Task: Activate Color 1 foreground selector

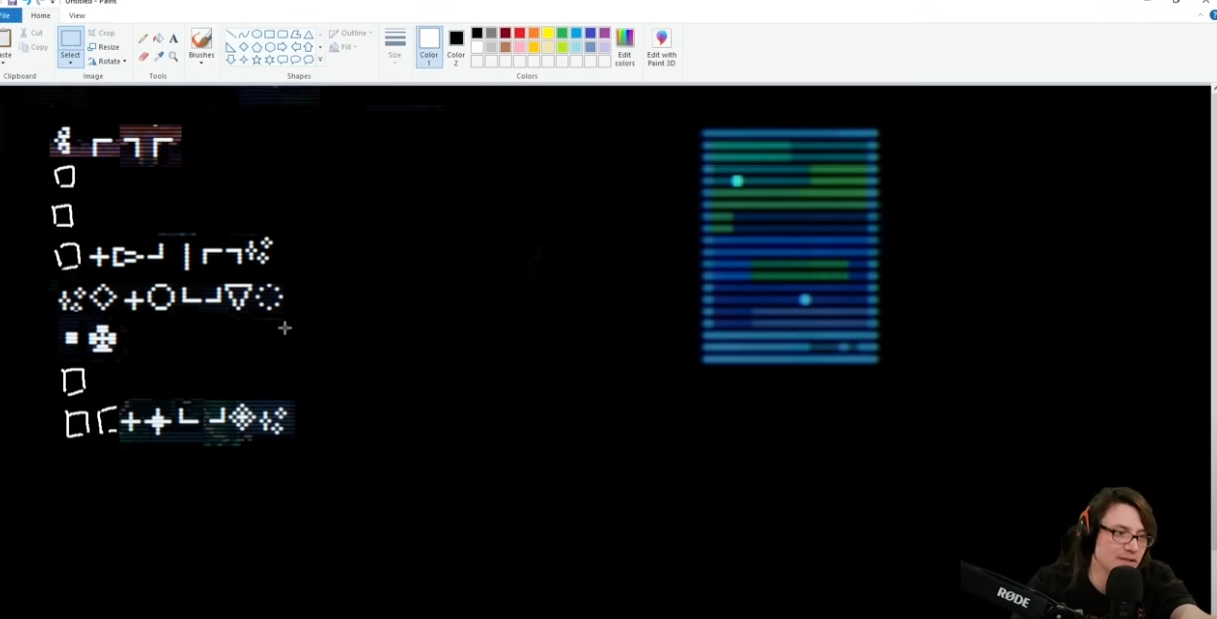Action: pyautogui.click(x=429, y=46)
